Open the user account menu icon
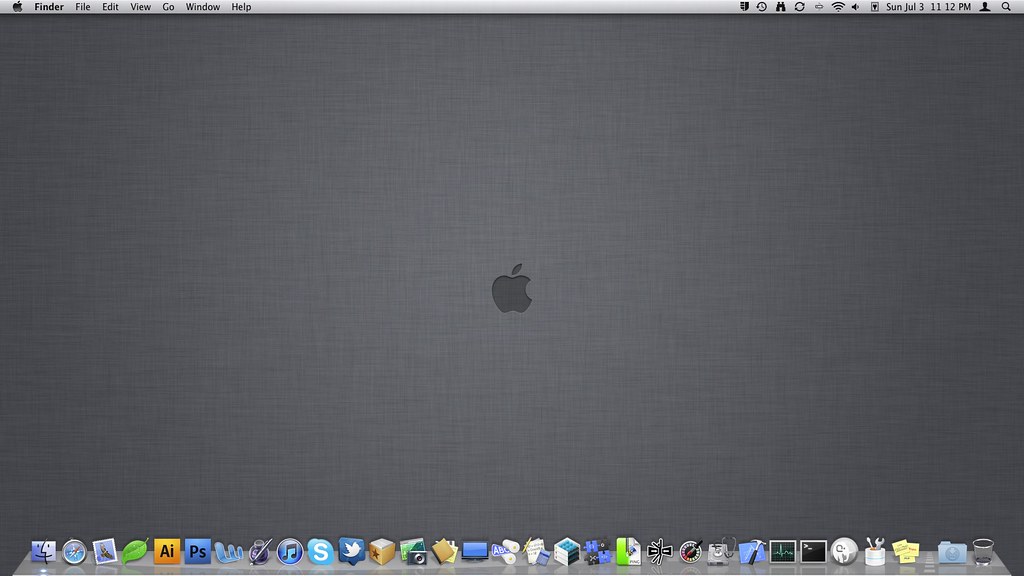 (985, 7)
